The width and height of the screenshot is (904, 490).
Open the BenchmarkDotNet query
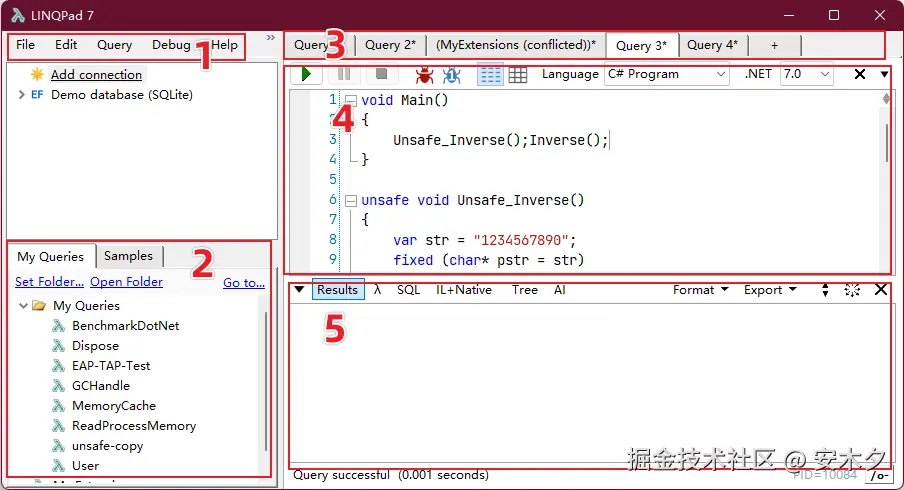(x=126, y=326)
